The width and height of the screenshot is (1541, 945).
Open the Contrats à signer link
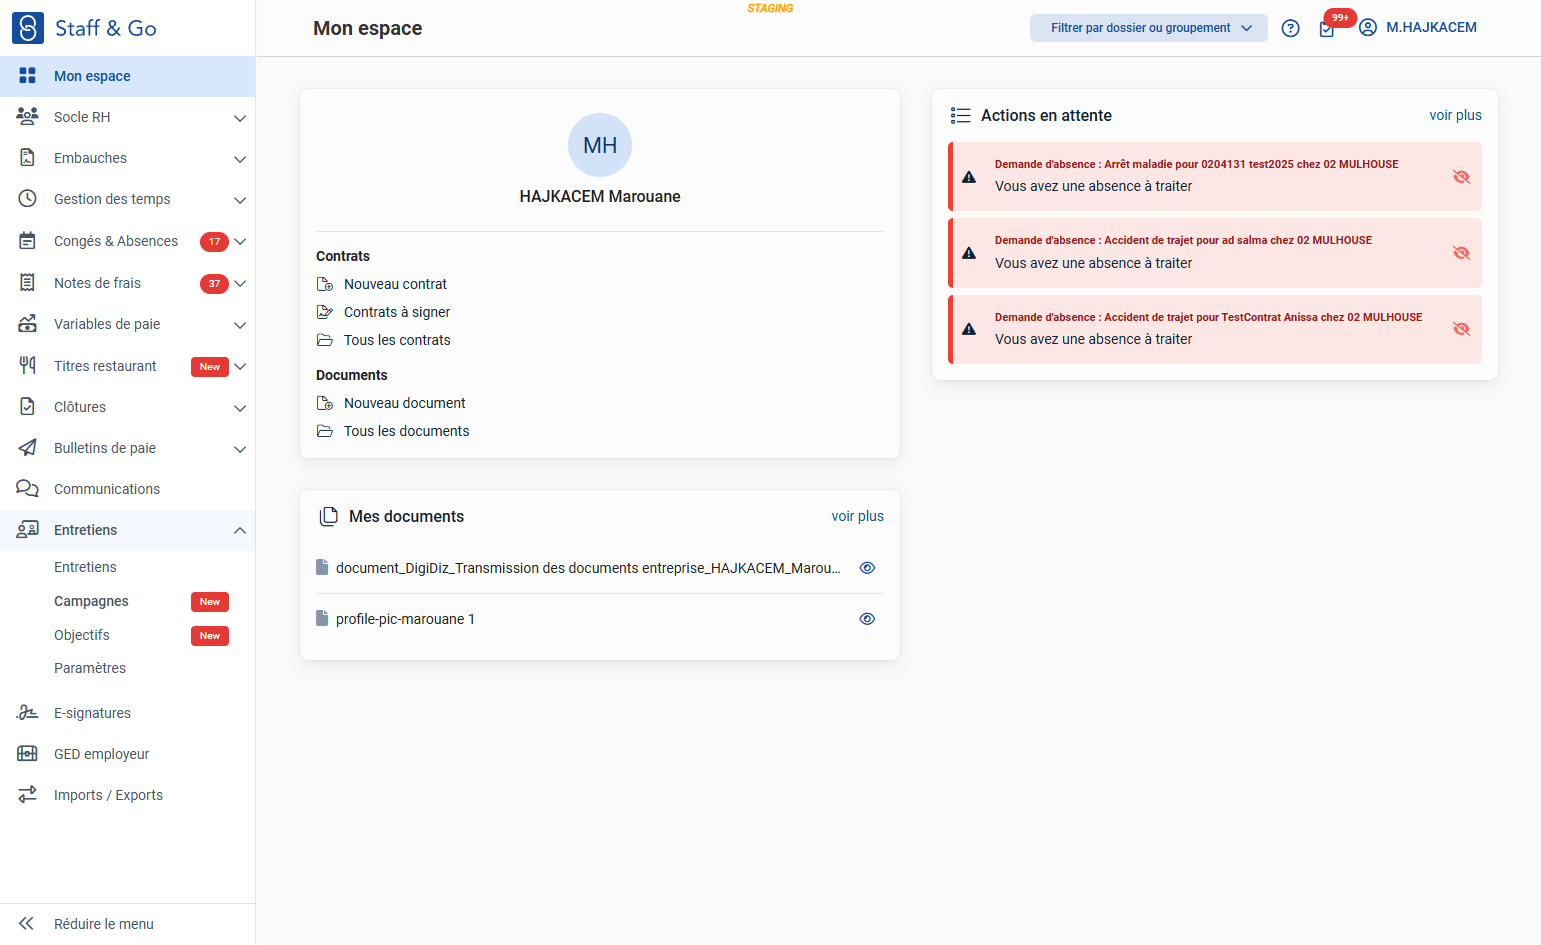[x=397, y=312]
